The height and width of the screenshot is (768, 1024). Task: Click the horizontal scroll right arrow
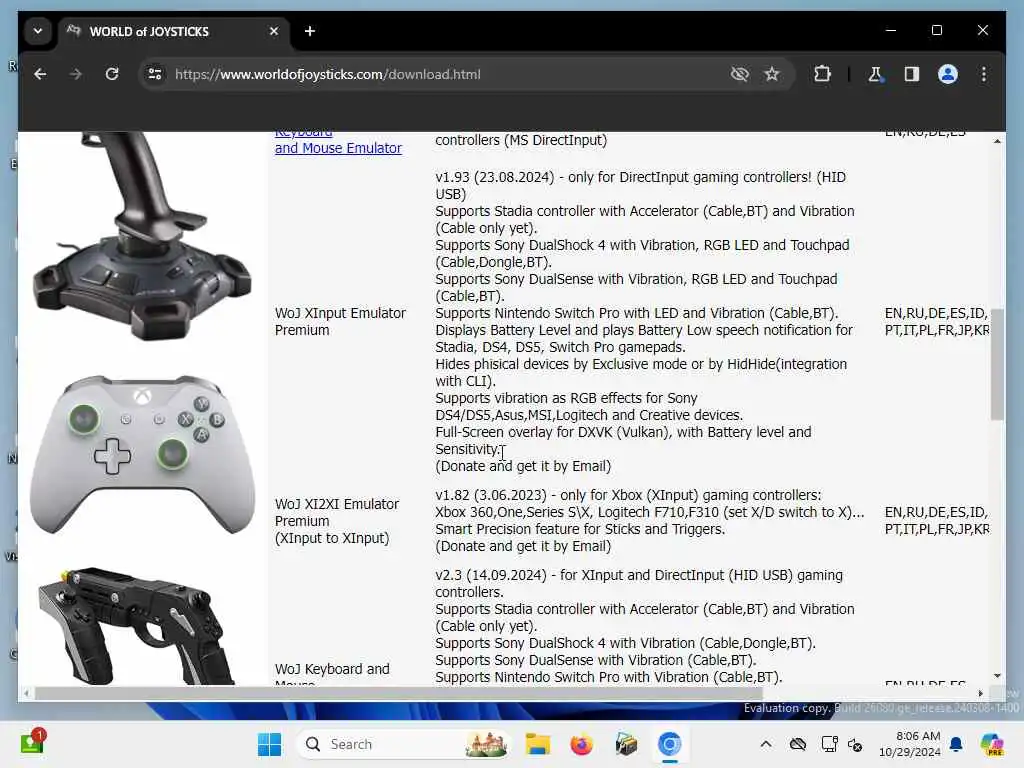(980, 693)
